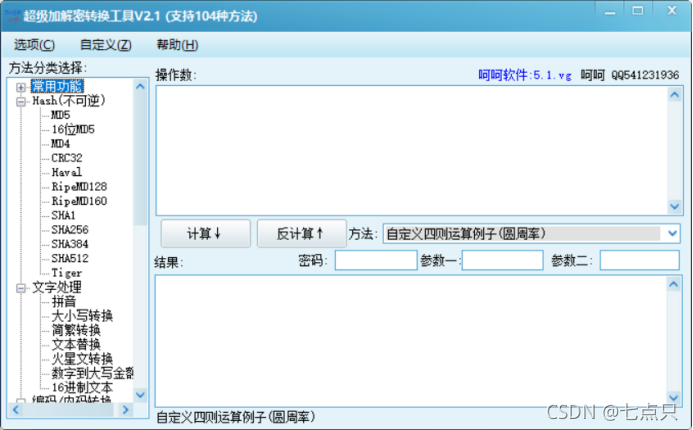The height and width of the screenshot is (430, 693).
Task: Pick SHA1 from the Hash list
Action: tap(63, 215)
